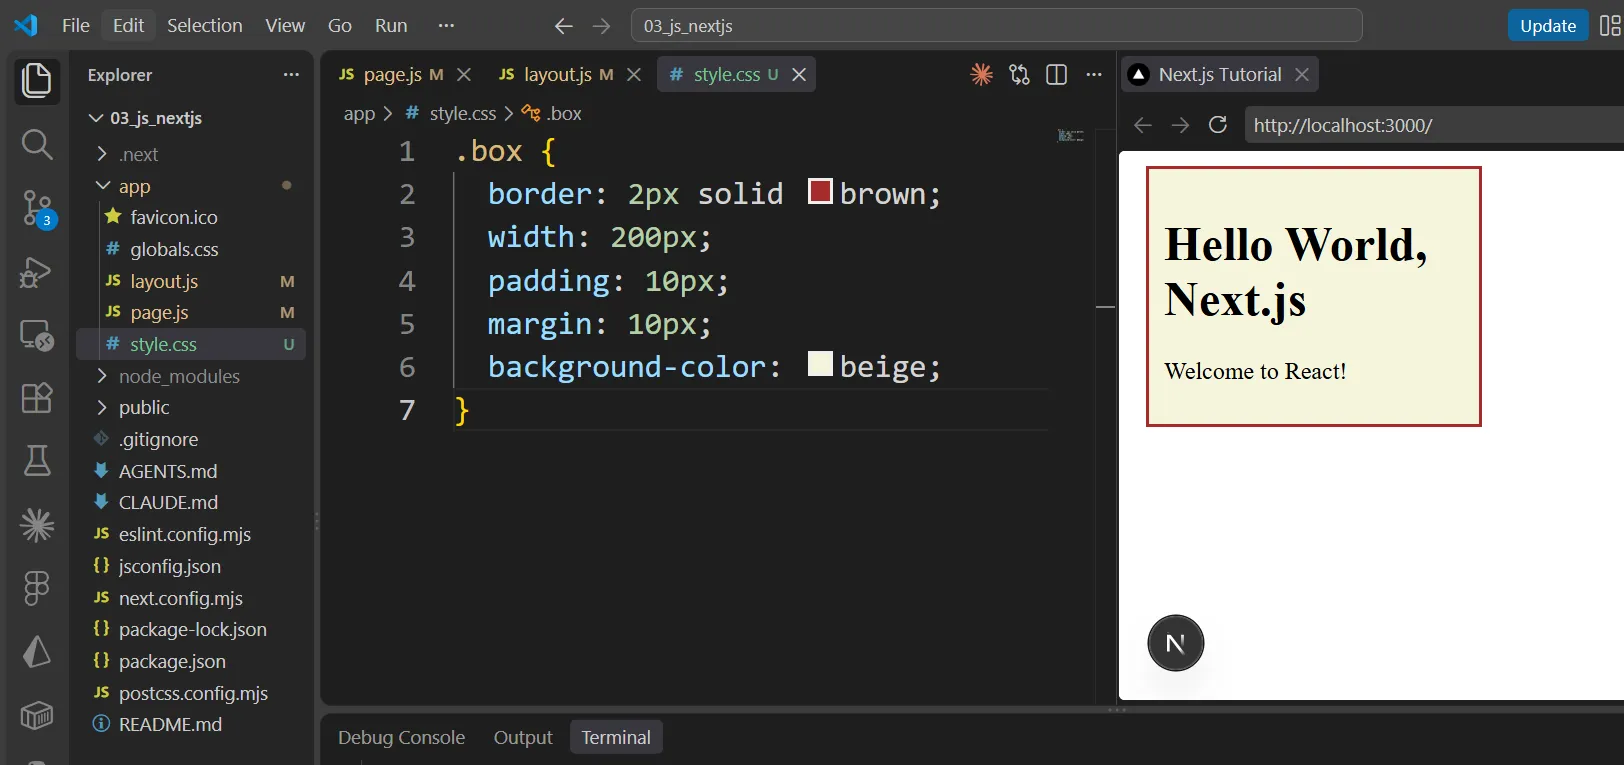The width and height of the screenshot is (1624, 765).
Task: Open the container box icon in activity bar
Action: coord(37,715)
